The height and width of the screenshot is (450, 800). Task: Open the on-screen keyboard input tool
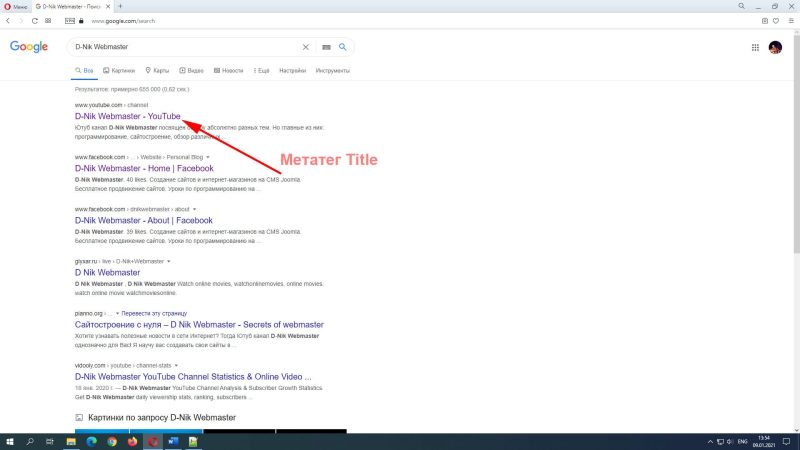[326, 47]
